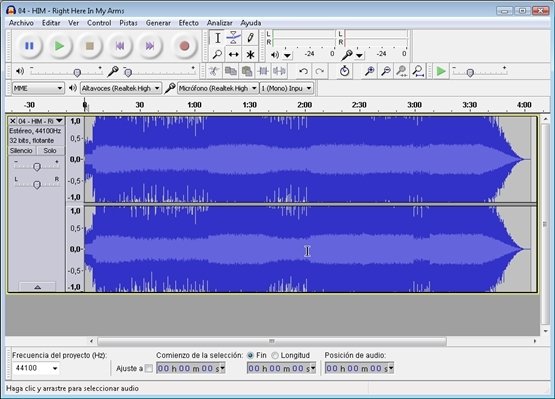The width and height of the screenshot is (555, 399).
Task: Click the output volume slider handle
Action: [77, 73]
